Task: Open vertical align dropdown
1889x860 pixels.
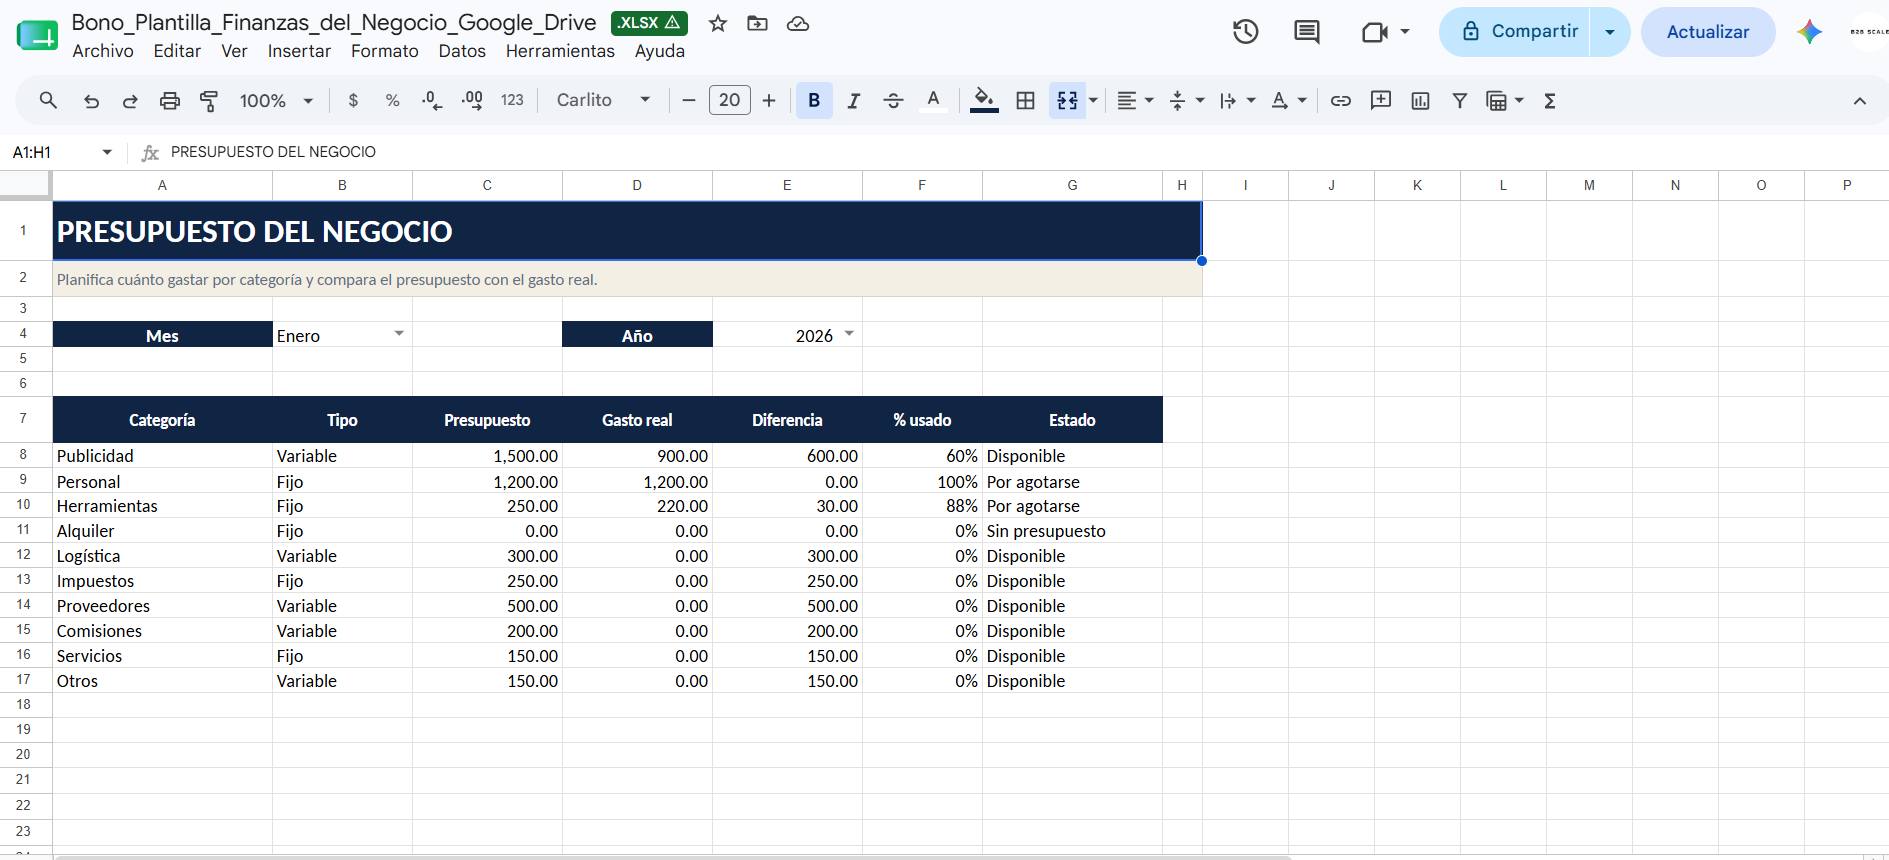Action: coord(1187,100)
